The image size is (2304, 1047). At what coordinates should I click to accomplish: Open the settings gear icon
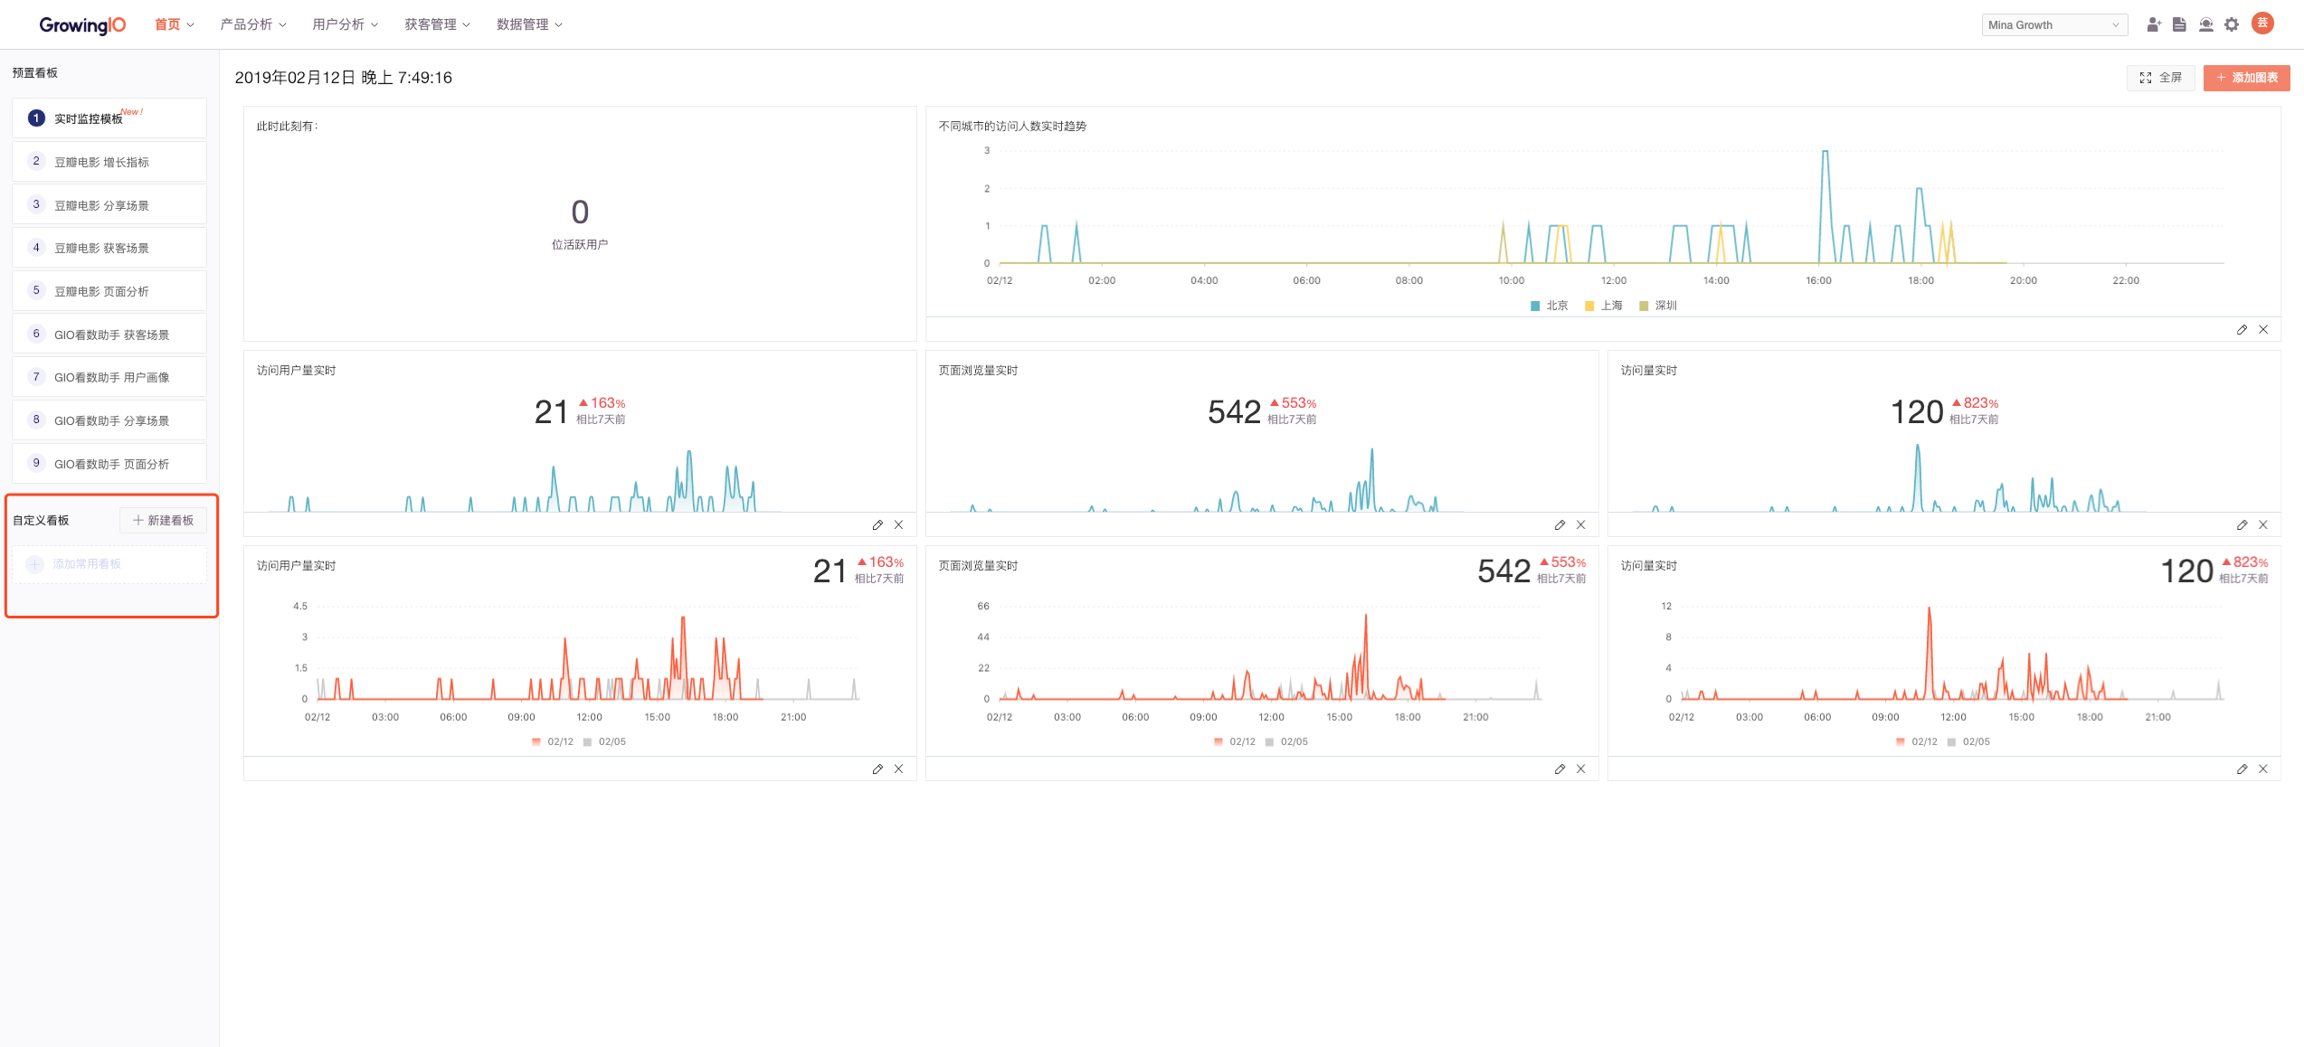pos(2232,25)
